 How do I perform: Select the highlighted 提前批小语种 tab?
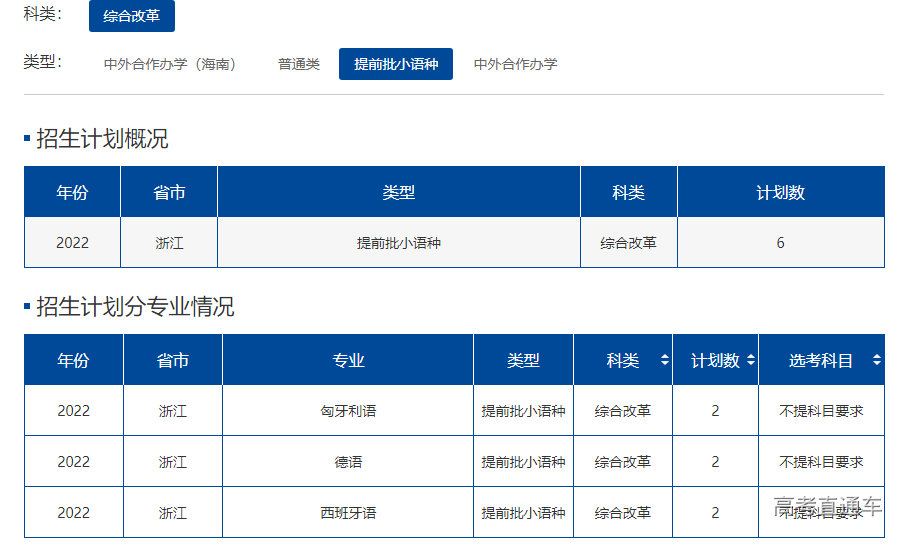(x=396, y=64)
